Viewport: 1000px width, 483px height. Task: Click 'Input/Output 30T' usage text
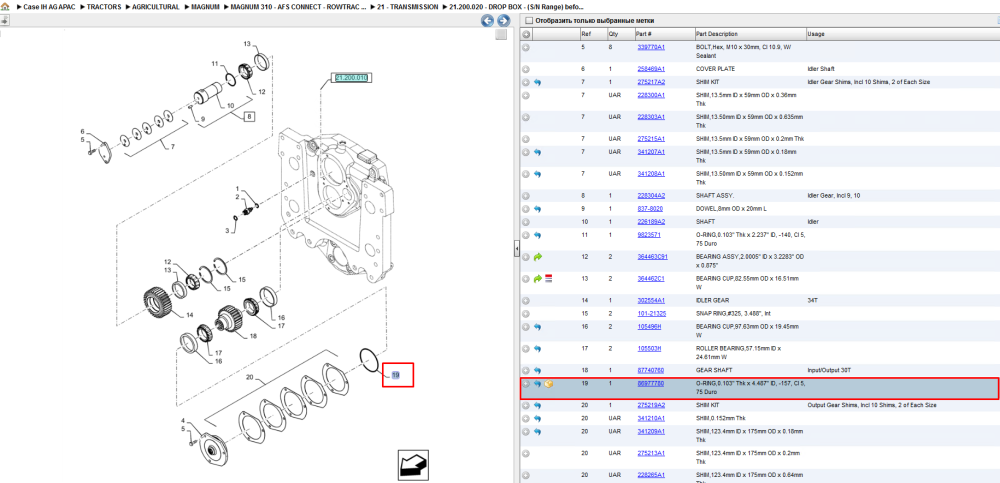tap(829, 370)
